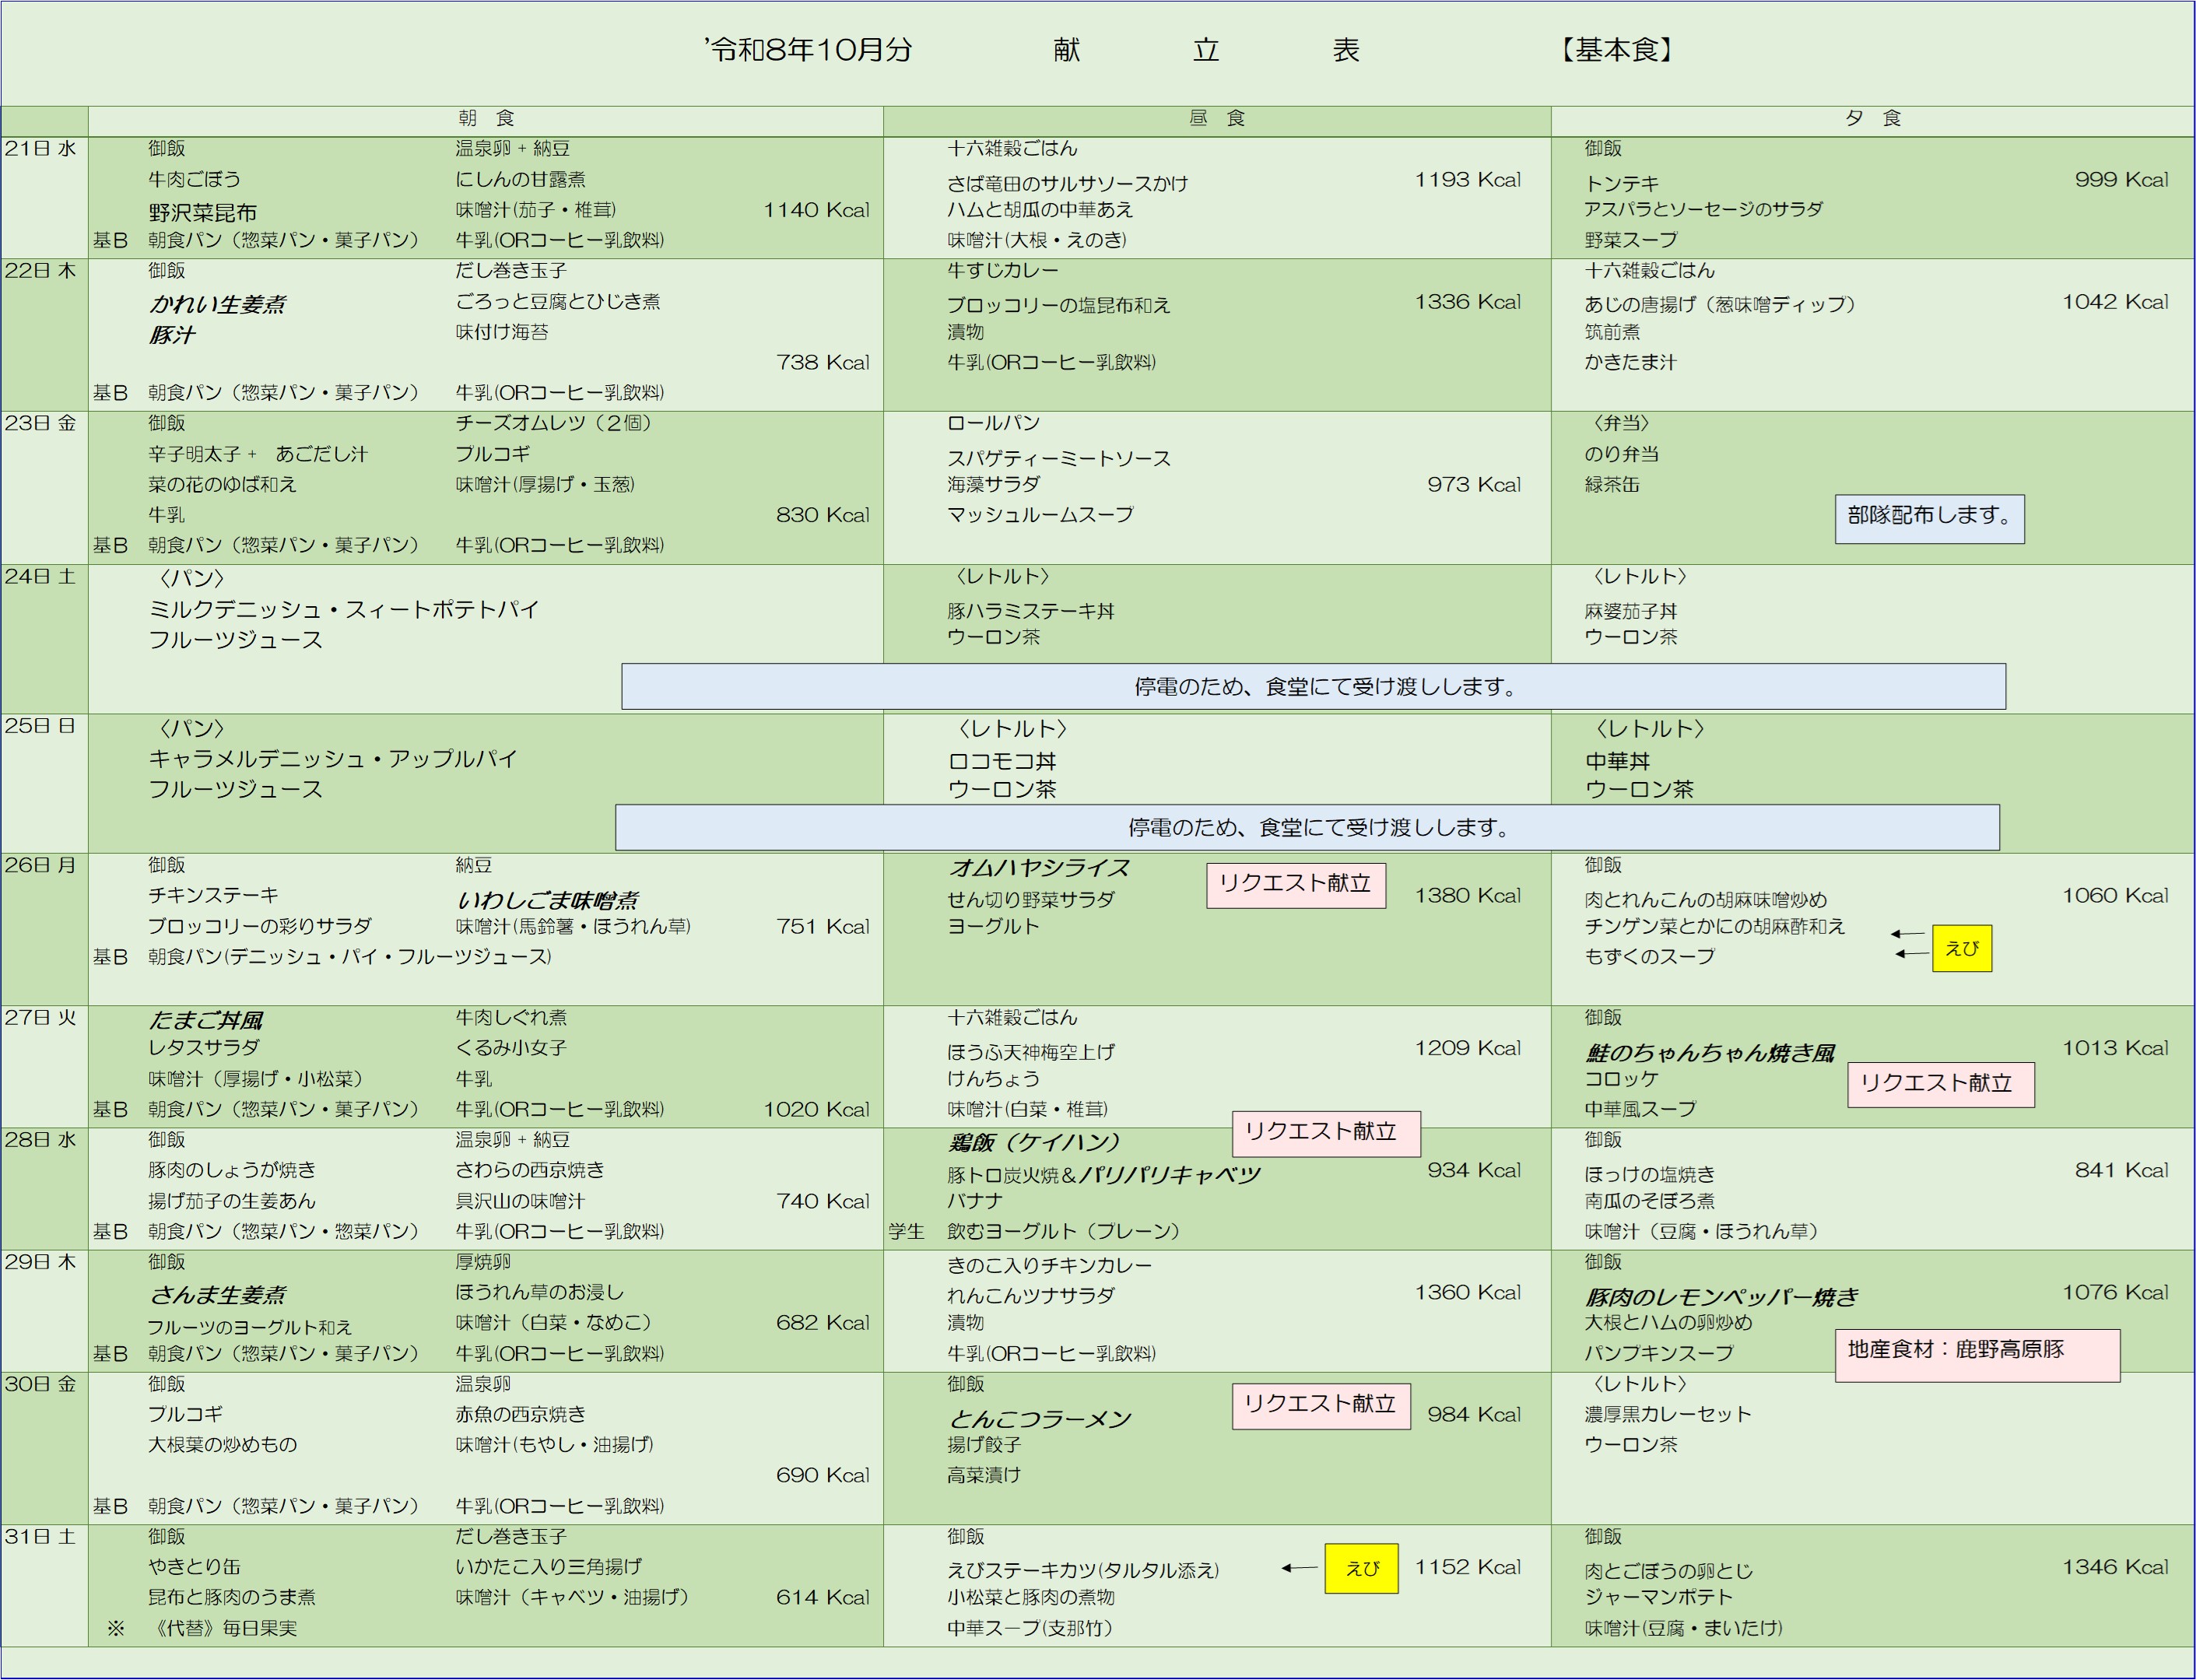Select the '1380 Kcal' value in the 26日 lunch

tap(1467, 896)
